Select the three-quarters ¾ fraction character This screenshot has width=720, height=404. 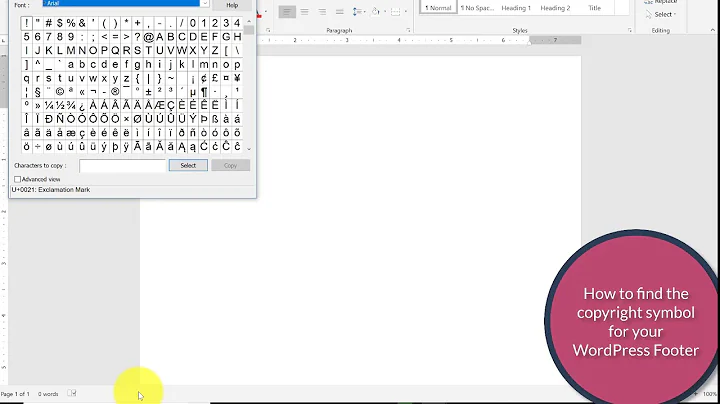(x=71, y=105)
